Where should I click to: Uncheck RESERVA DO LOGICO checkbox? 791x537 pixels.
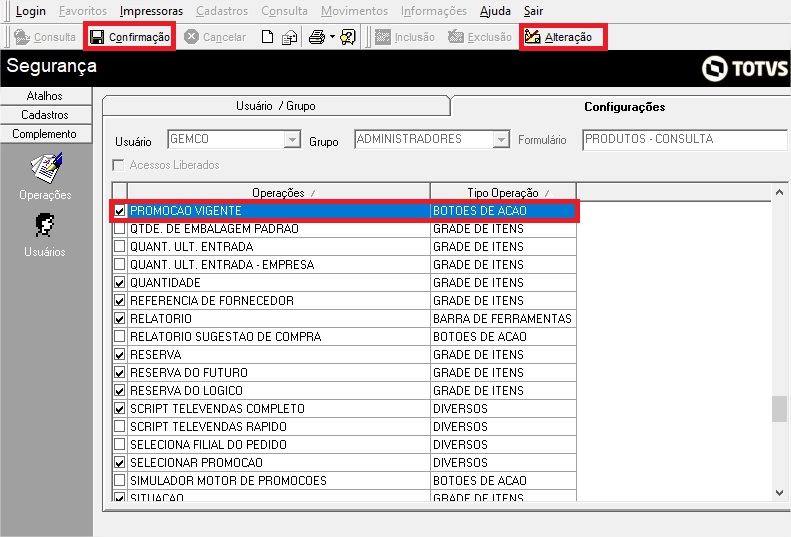pyautogui.click(x=120, y=390)
